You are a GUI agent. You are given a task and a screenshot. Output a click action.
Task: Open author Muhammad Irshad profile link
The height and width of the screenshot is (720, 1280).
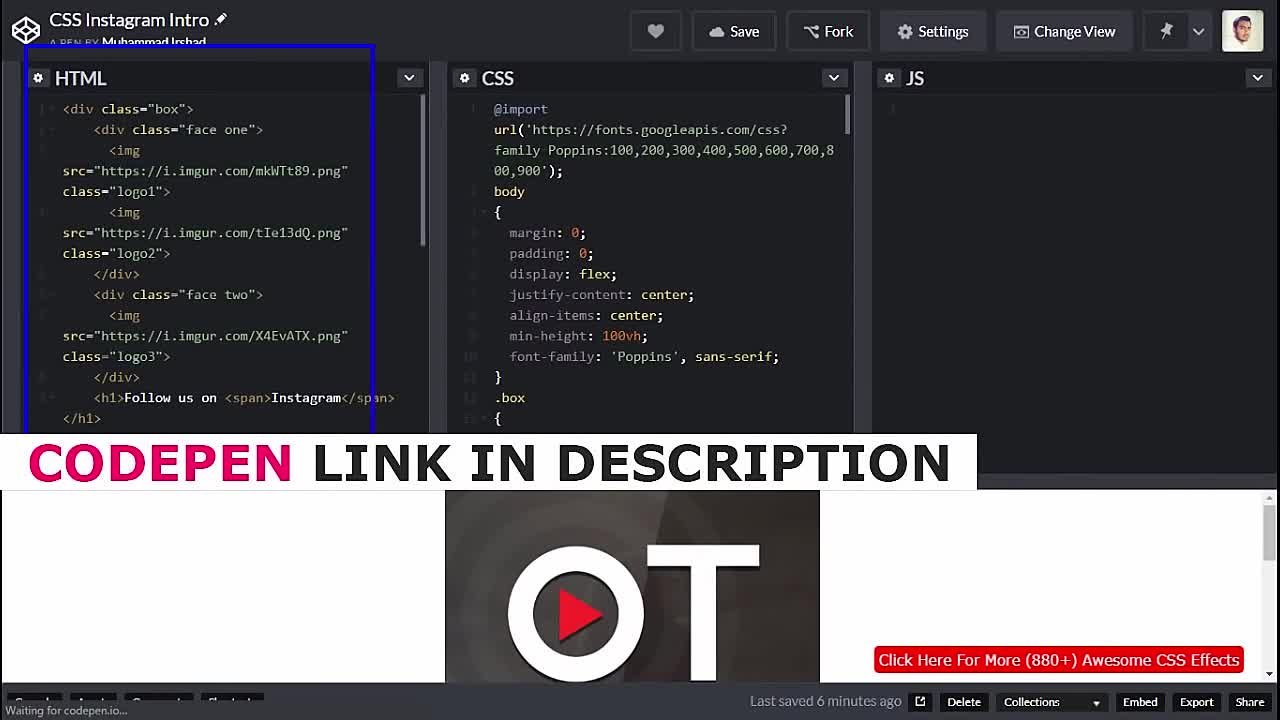pyautogui.click(x=154, y=42)
